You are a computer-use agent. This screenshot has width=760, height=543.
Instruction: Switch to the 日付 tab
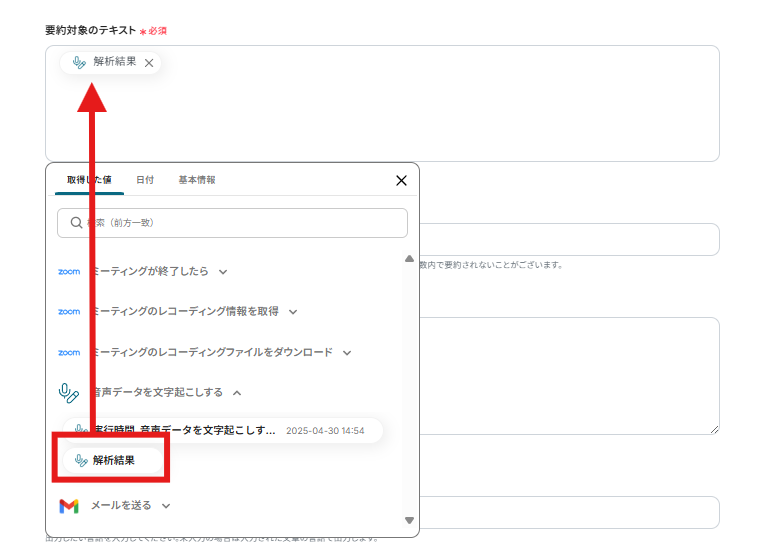click(x=145, y=180)
